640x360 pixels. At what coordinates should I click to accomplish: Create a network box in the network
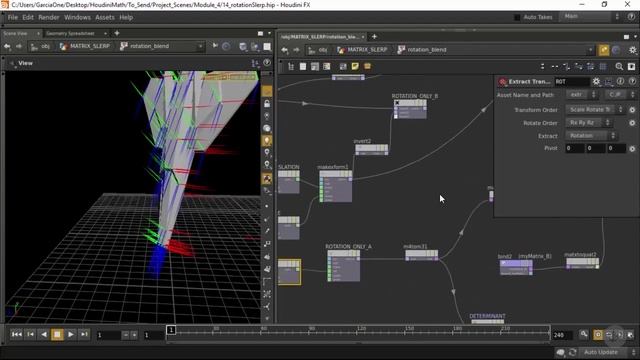click(x=367, y=66)
